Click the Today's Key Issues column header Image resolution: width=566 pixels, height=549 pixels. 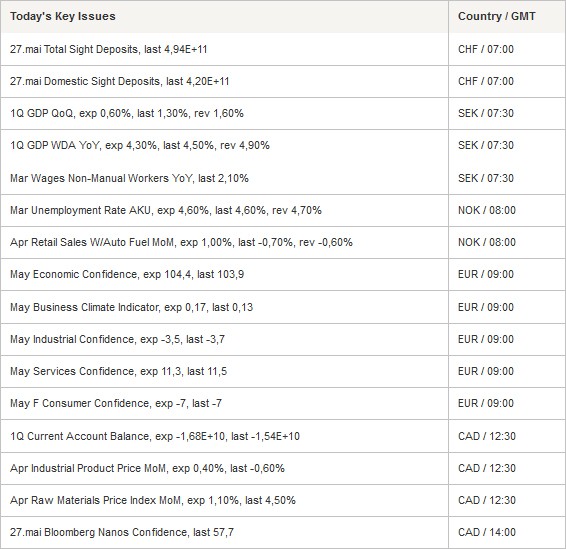[63, 16]
